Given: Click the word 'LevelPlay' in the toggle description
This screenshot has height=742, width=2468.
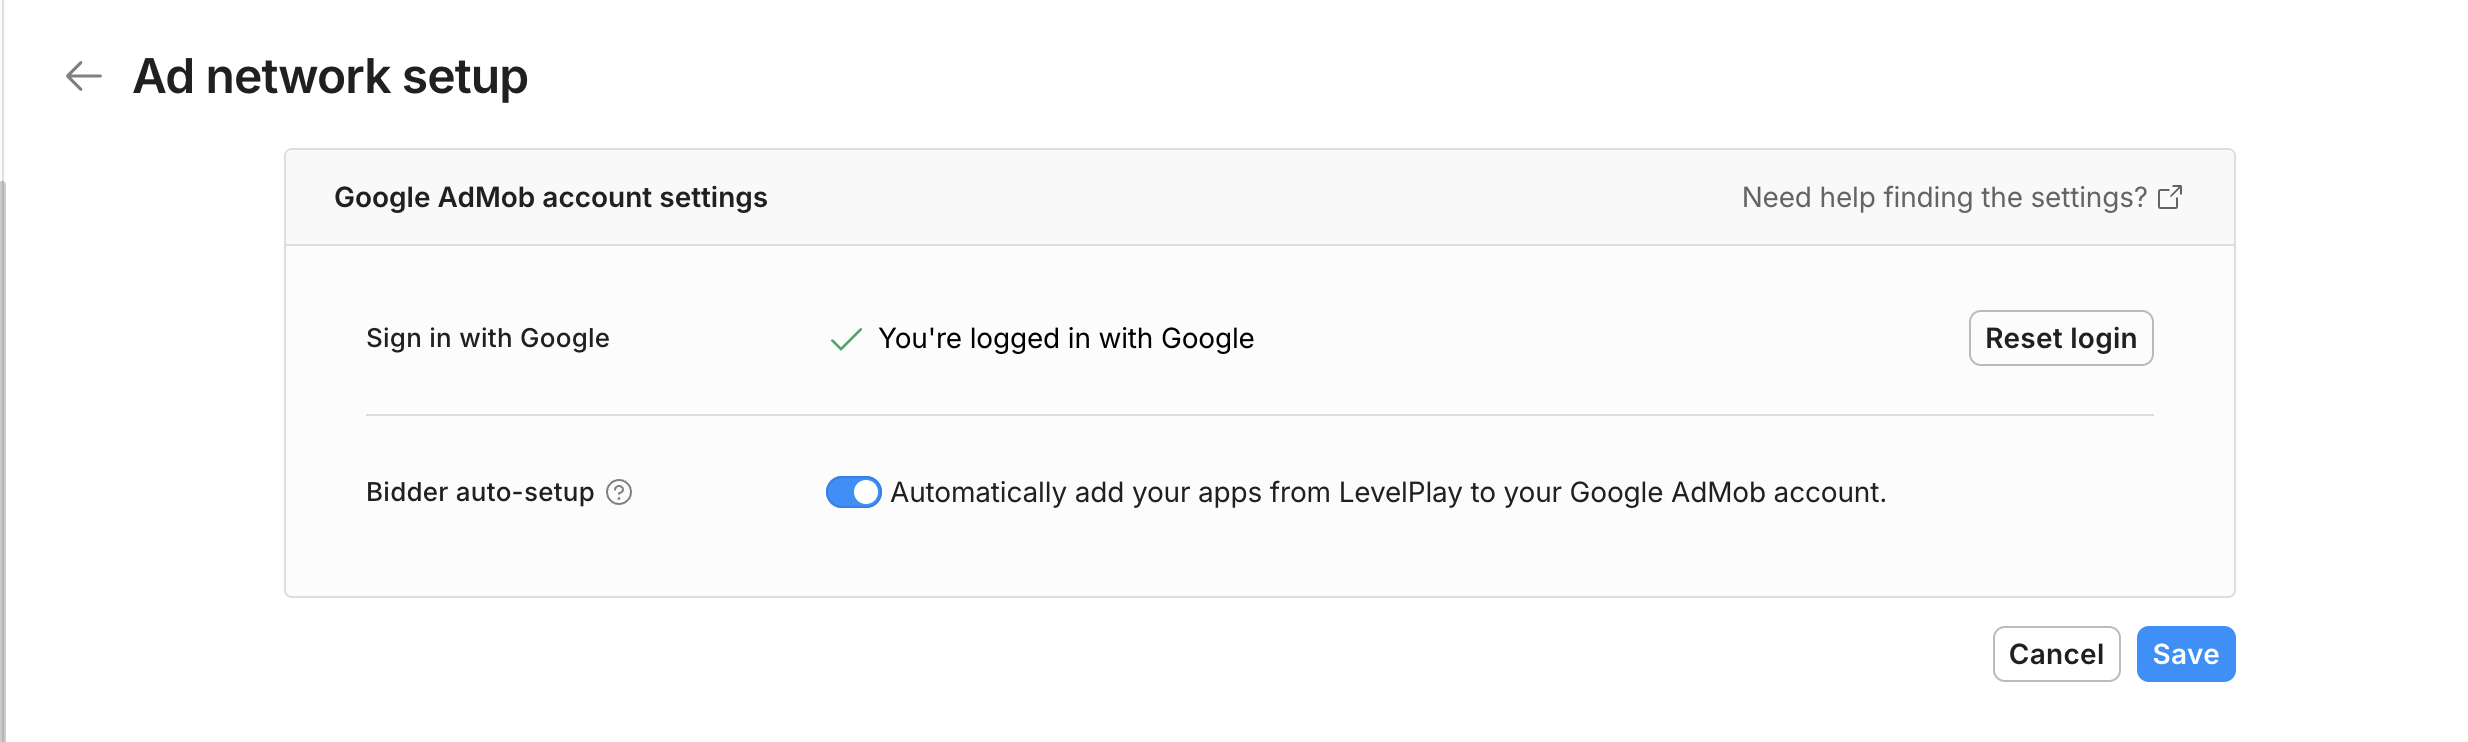Looking at the screenshot, I should (1400, 492).
